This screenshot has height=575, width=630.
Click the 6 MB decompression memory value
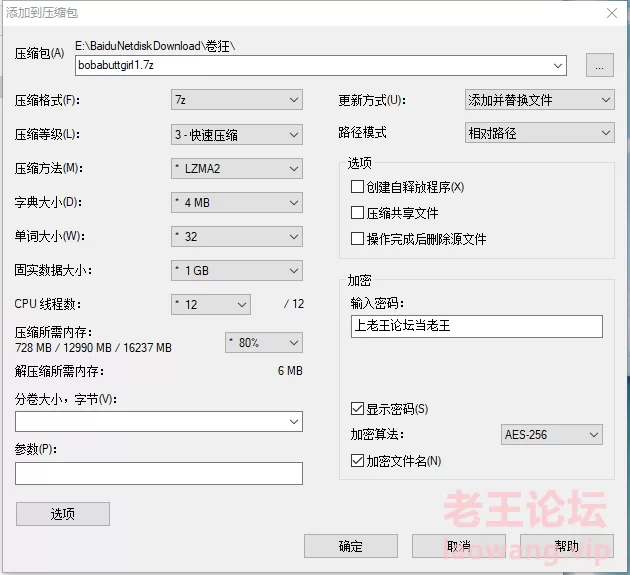coord(290,371)
